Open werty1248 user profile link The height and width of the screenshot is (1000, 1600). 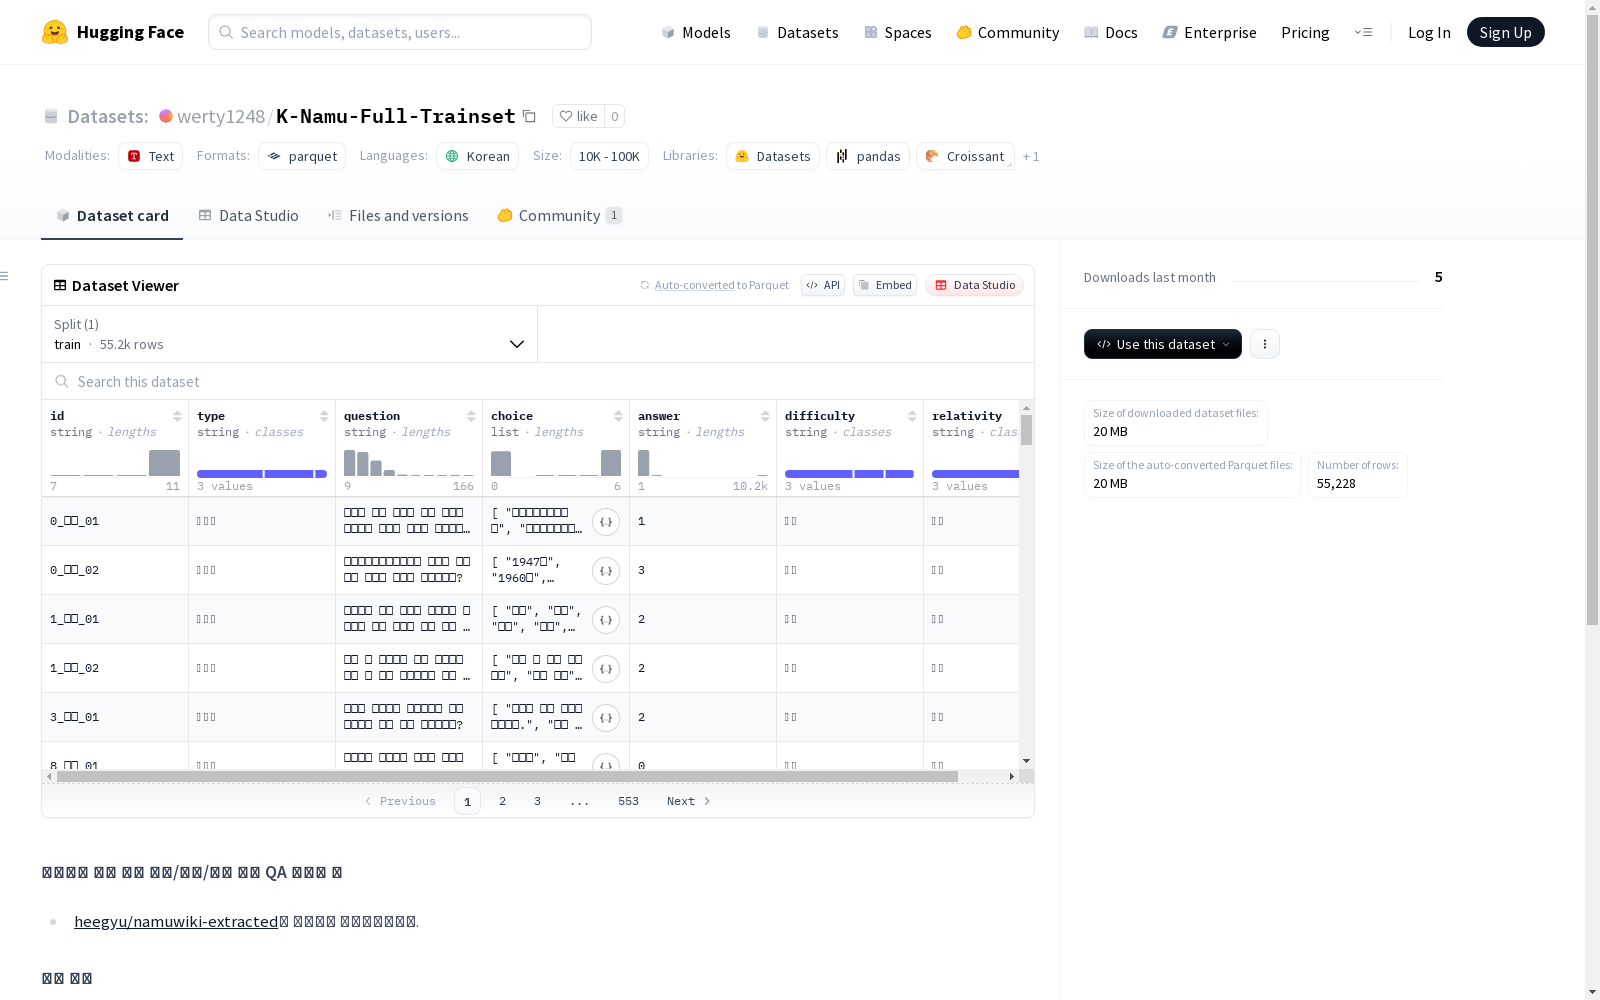point(220,116)
